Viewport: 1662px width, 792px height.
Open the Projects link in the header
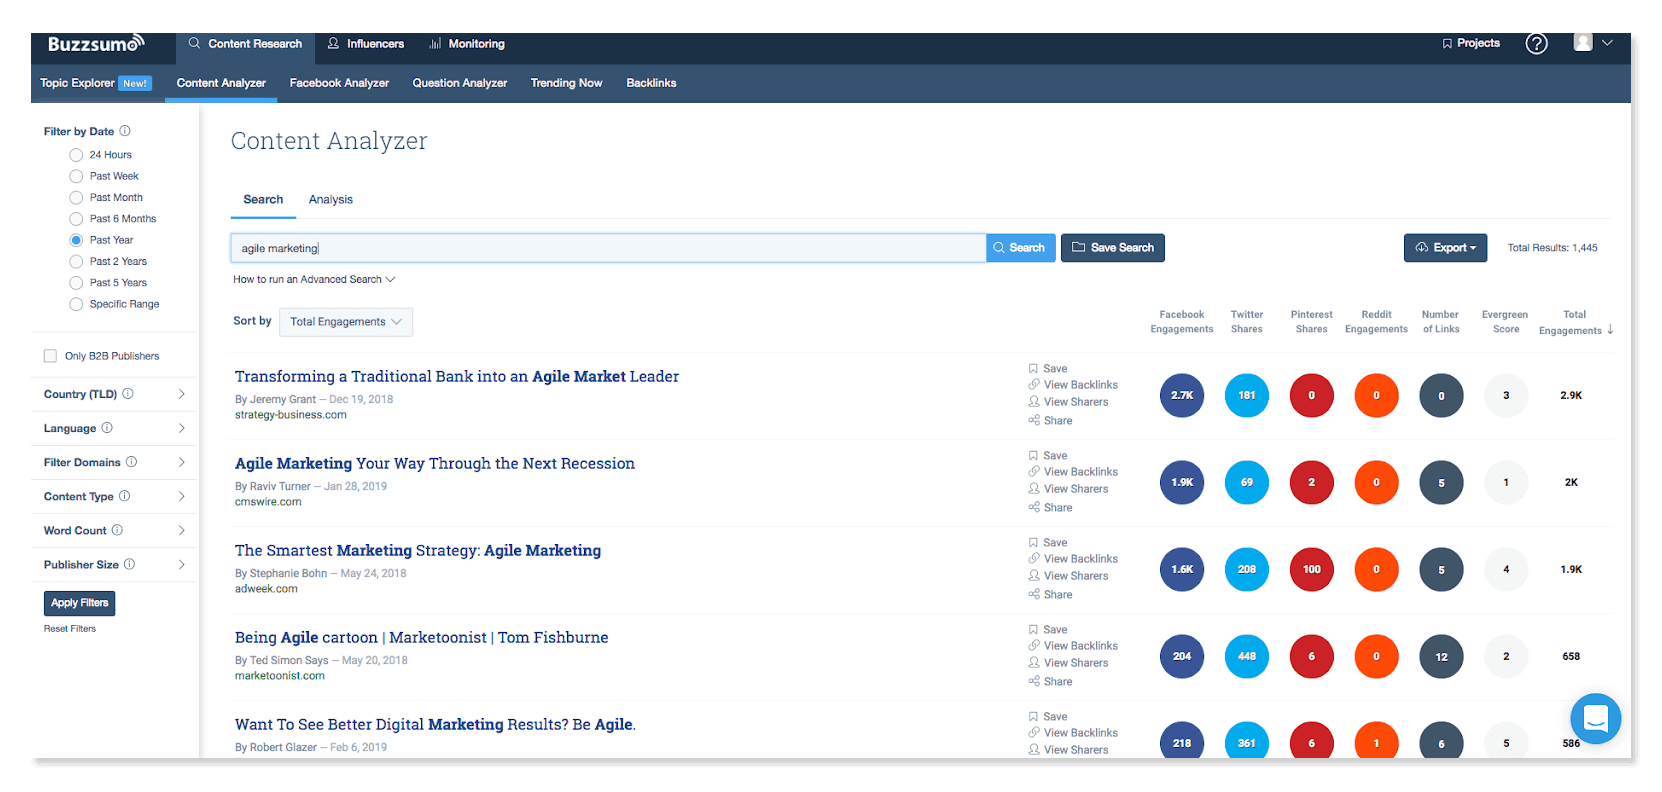1471,43
